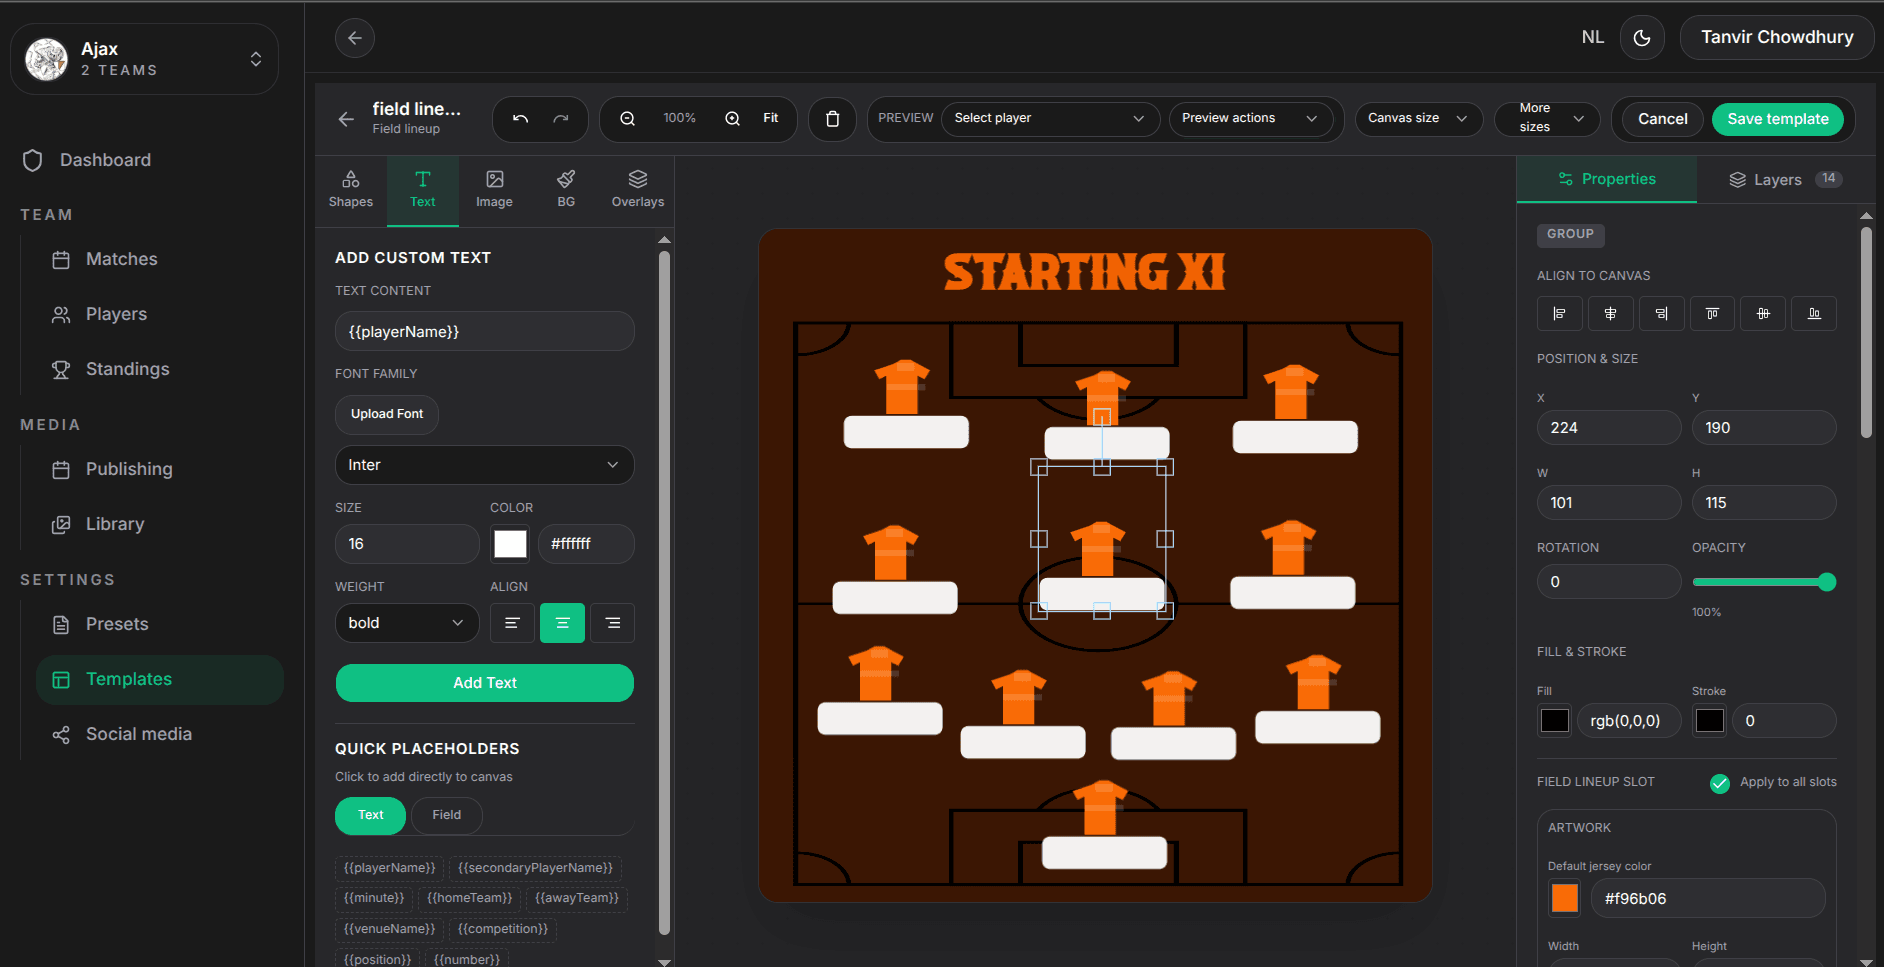Open the More sizes dropdown
Screen dimensions: 1884x967
pos(1546,118)
